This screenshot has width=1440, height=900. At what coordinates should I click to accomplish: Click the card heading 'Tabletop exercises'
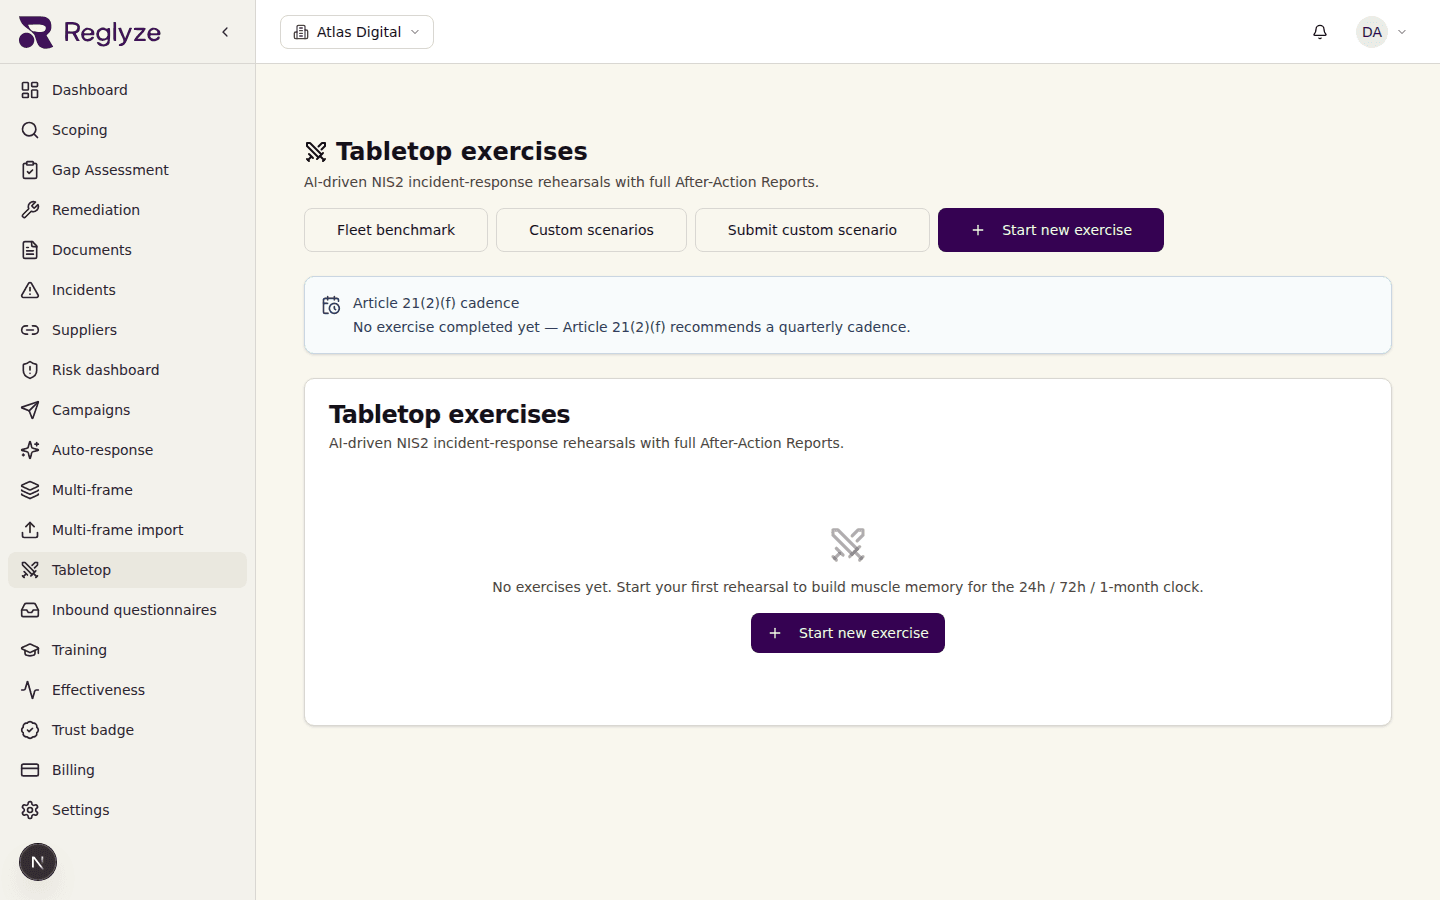pyautogui.click(x=449, y=414)
